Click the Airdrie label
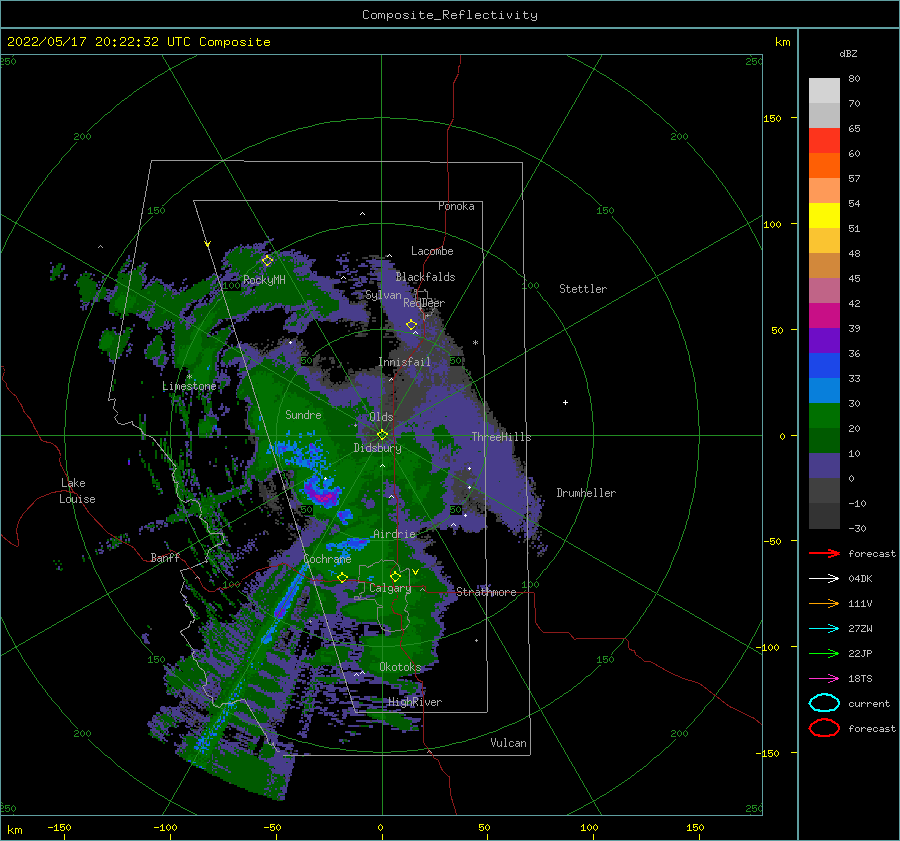The height and width of the screenshot is (841, 900). pos(394,534)
